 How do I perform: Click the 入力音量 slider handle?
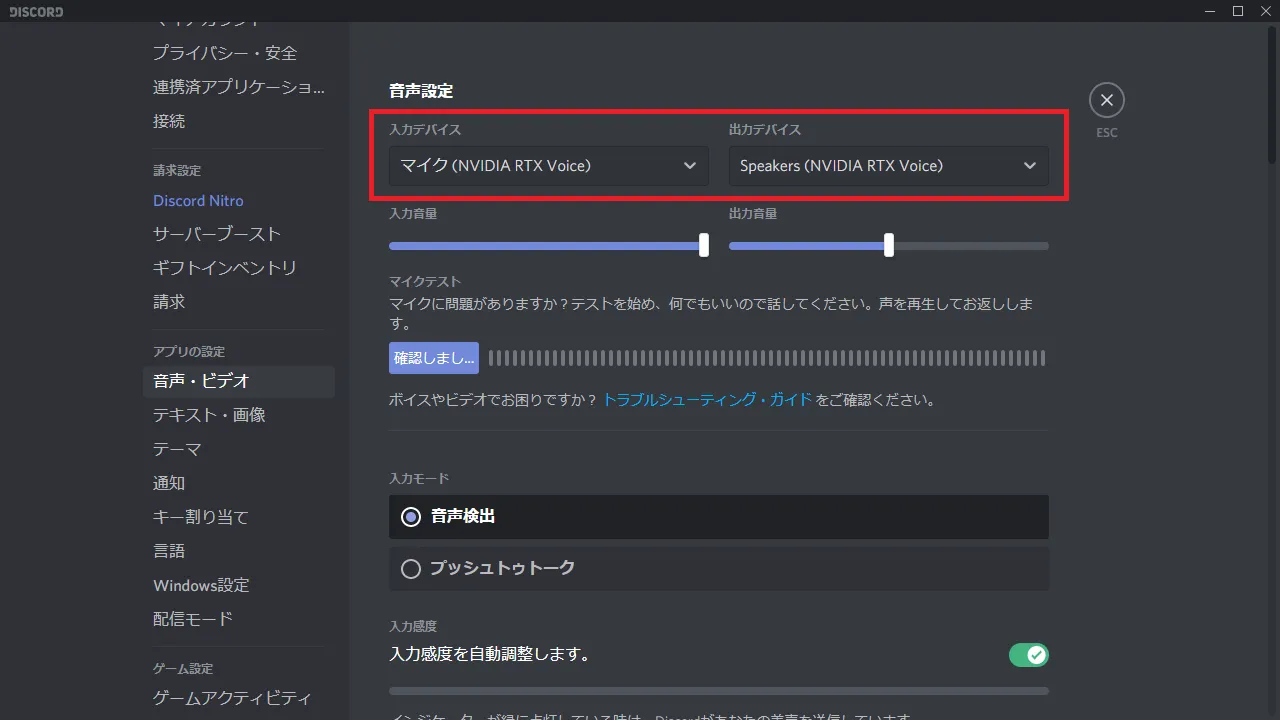point(704,245)
